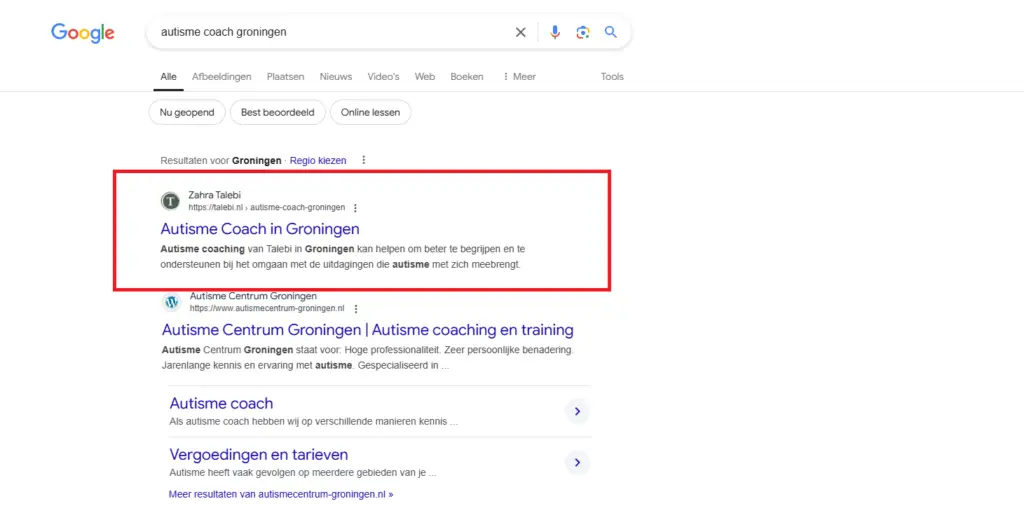
Task: Click the magnifying glass search button
Action: coord(611,32)
